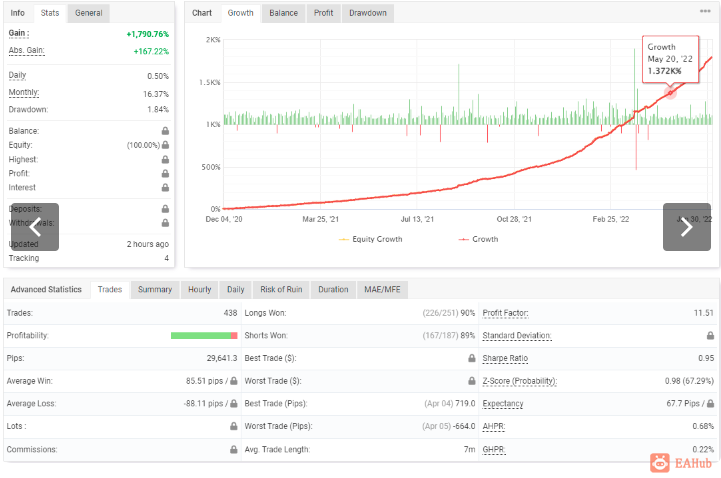721x478 pixels.
Task: Switch to the MAE/MFE tab
Action: pos(382,290)
